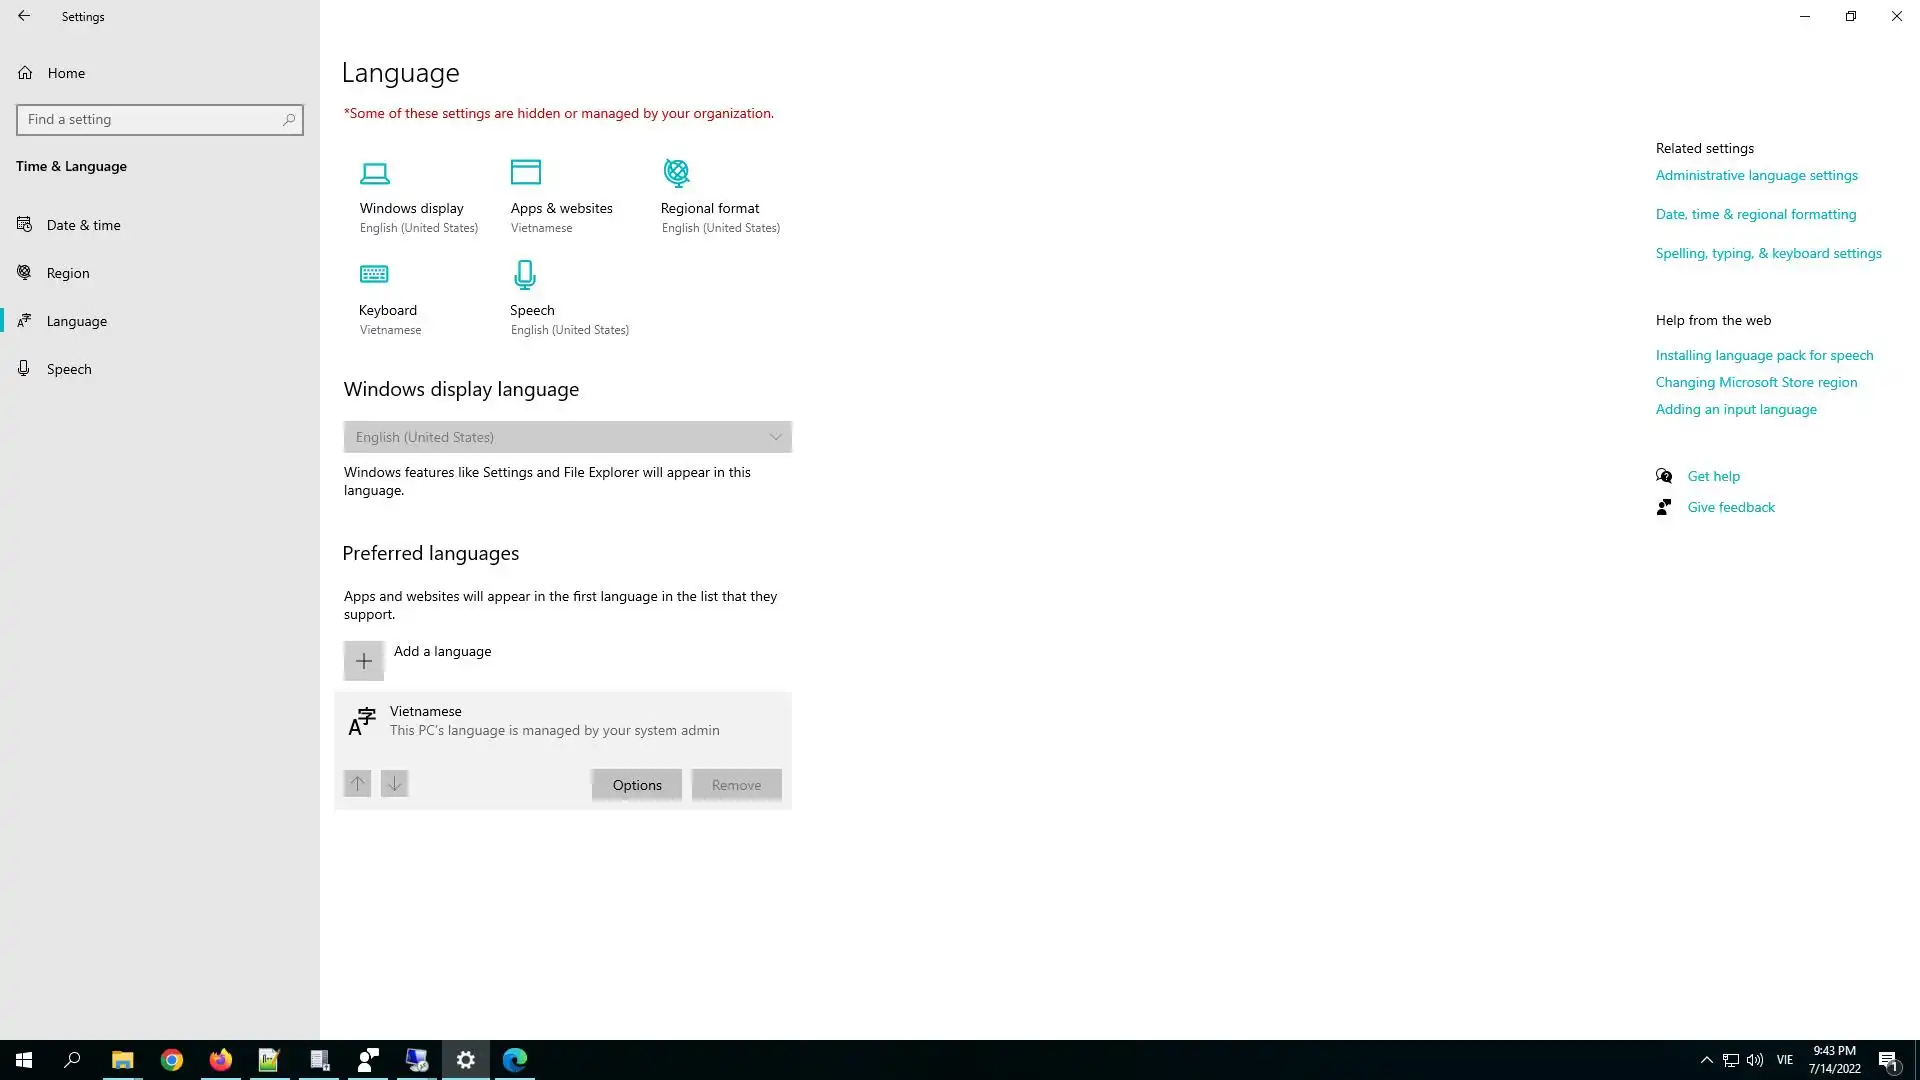Go back with the Settings back arrow
Image resolution: width=1920 pixels, height=1080 pixels.
pyautogui.click(x=24, y=16)
